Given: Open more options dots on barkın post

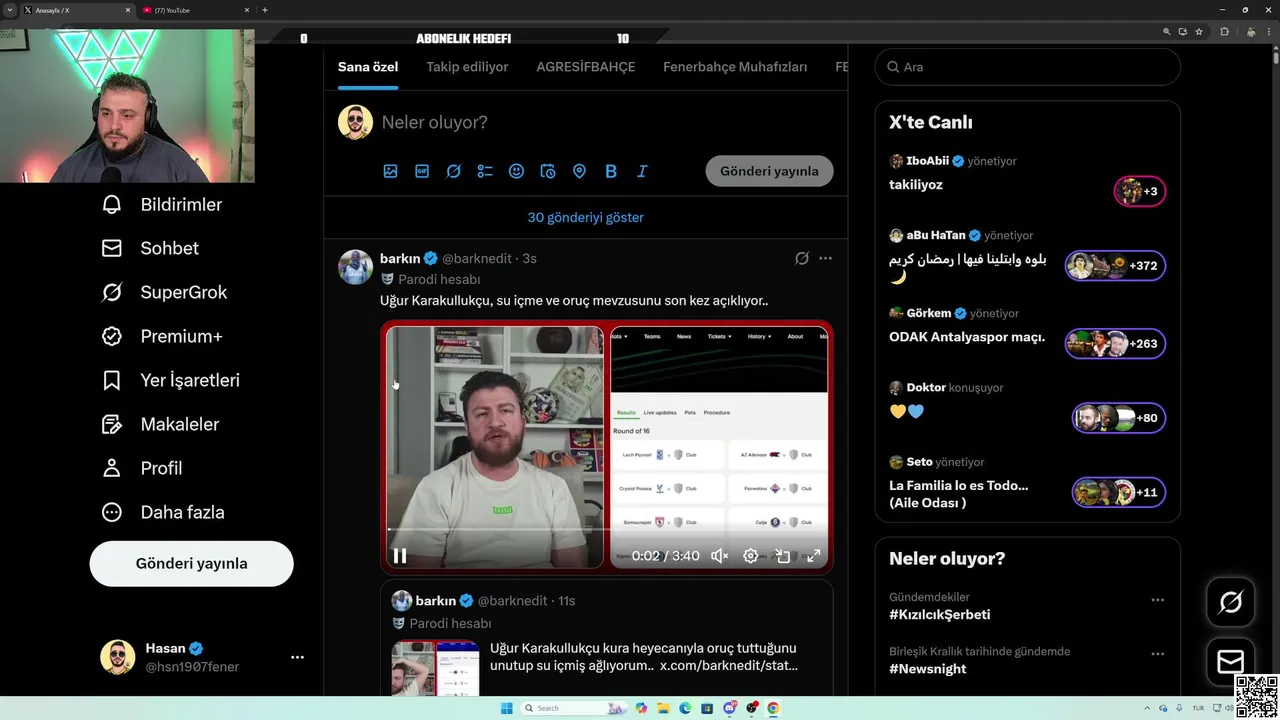Looking at the screenshot, I should [825, 258].
